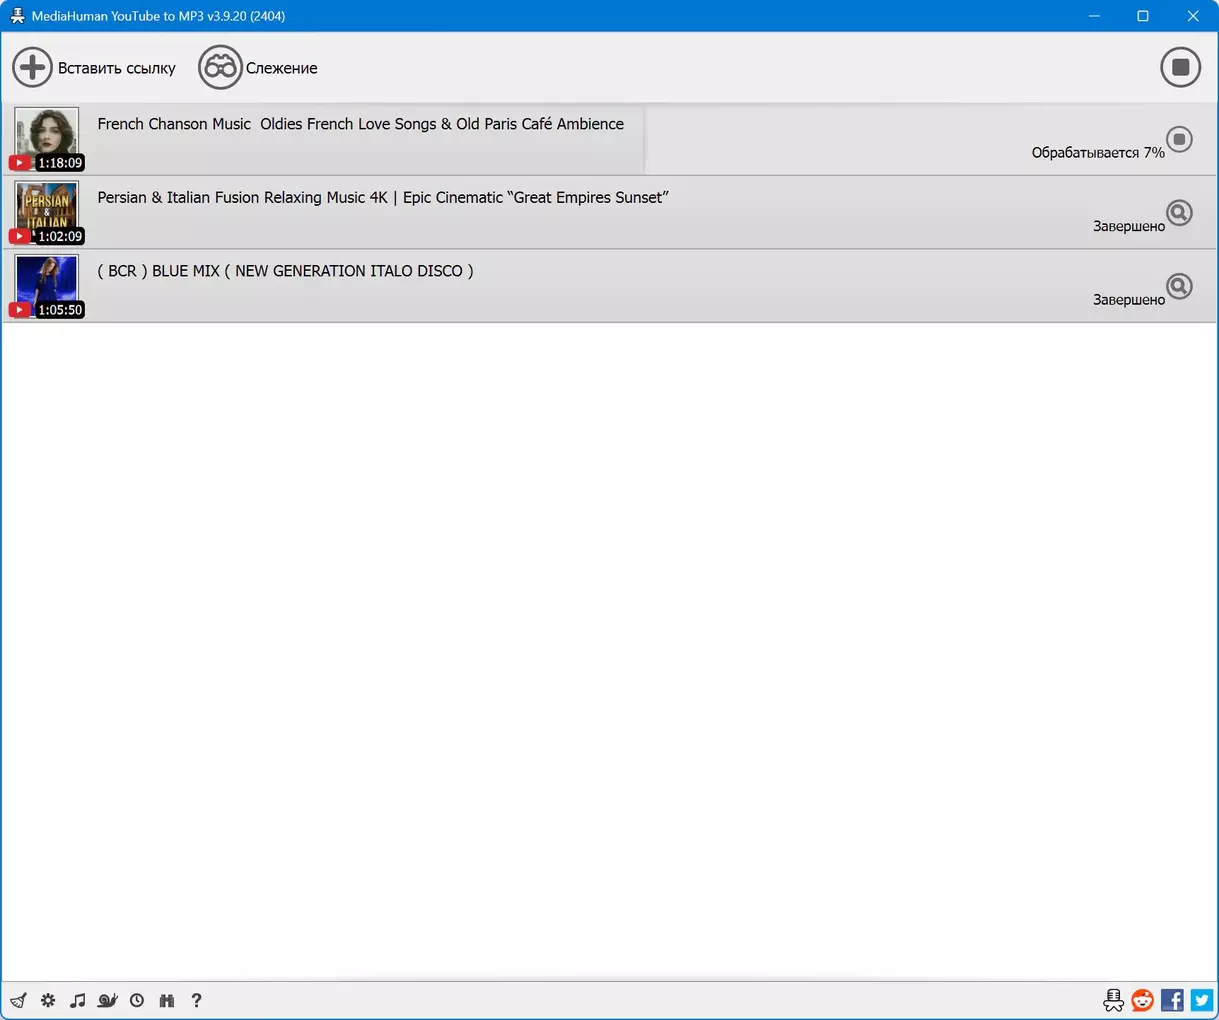
Task: Click the 1:18:09 duration badge
Action: coord(60,163)
